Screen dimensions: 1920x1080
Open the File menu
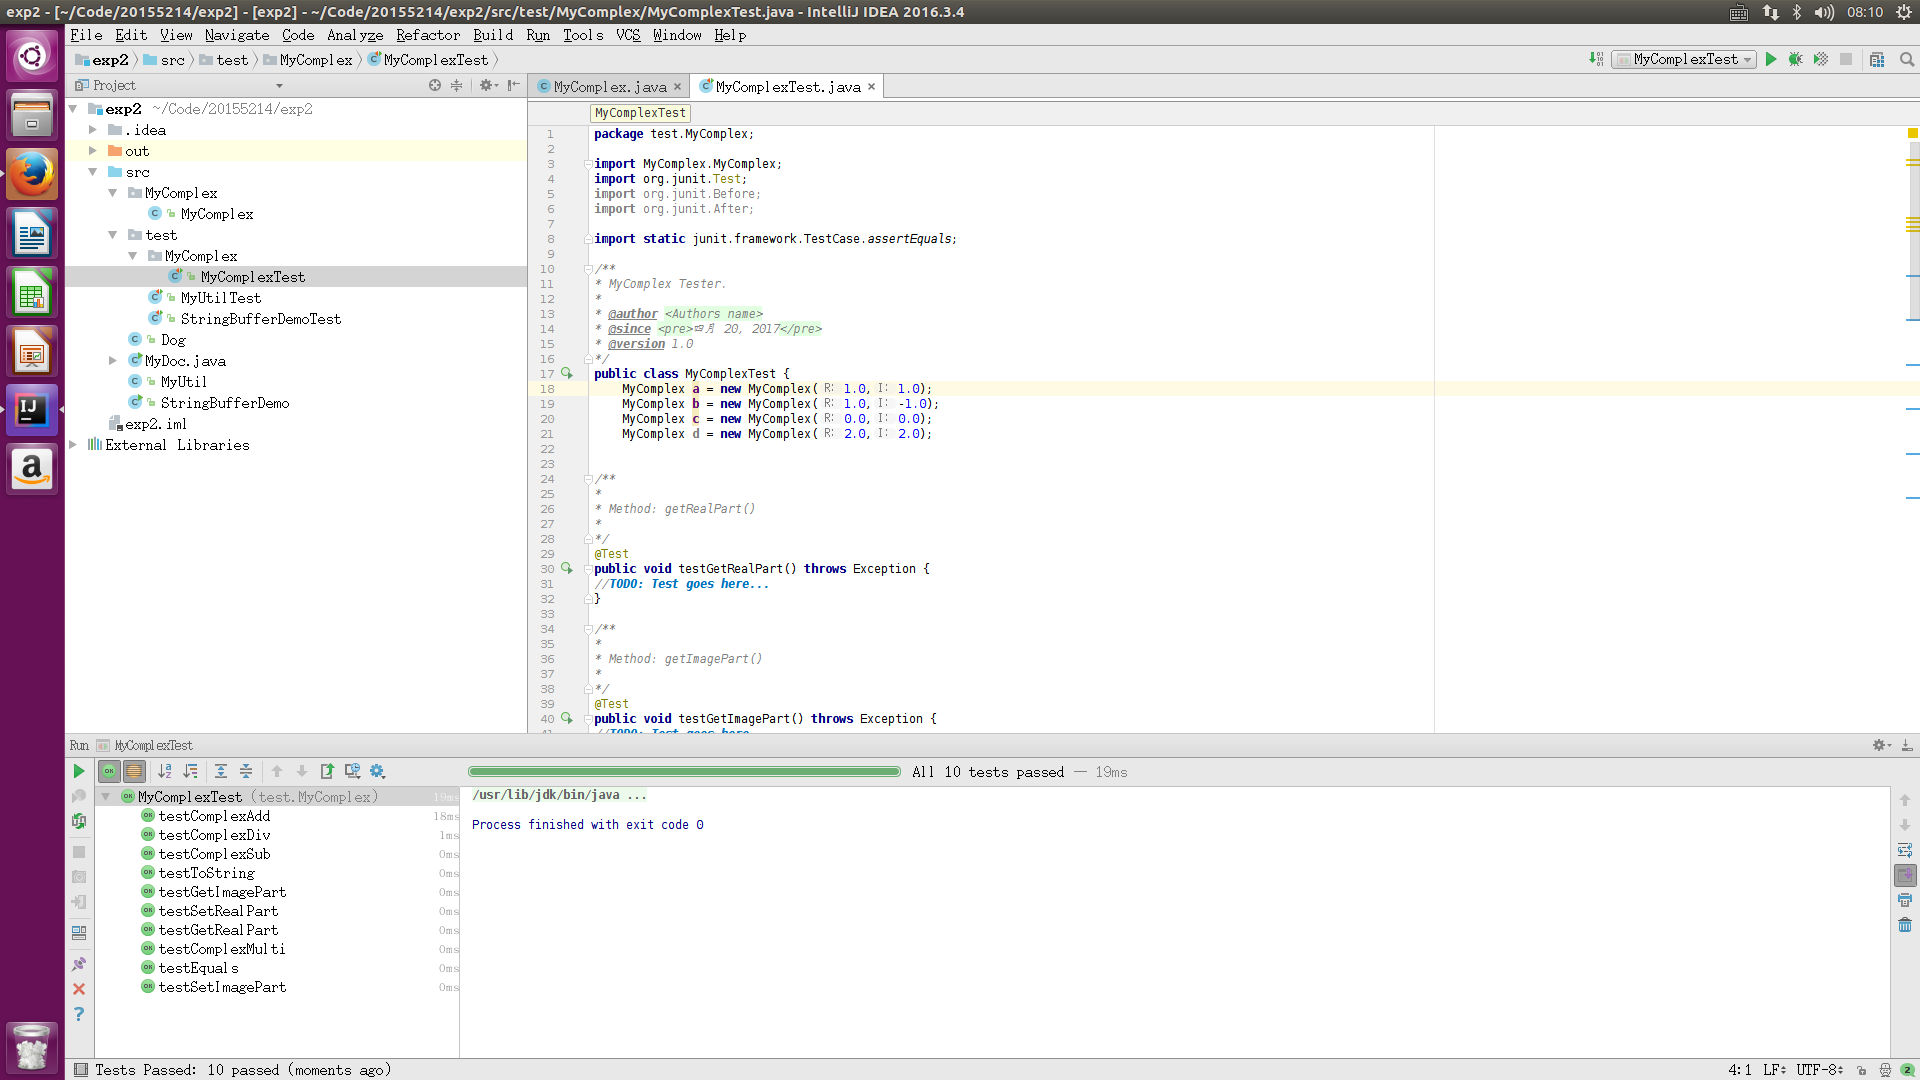pyautogui.click(x=86, y=35)
